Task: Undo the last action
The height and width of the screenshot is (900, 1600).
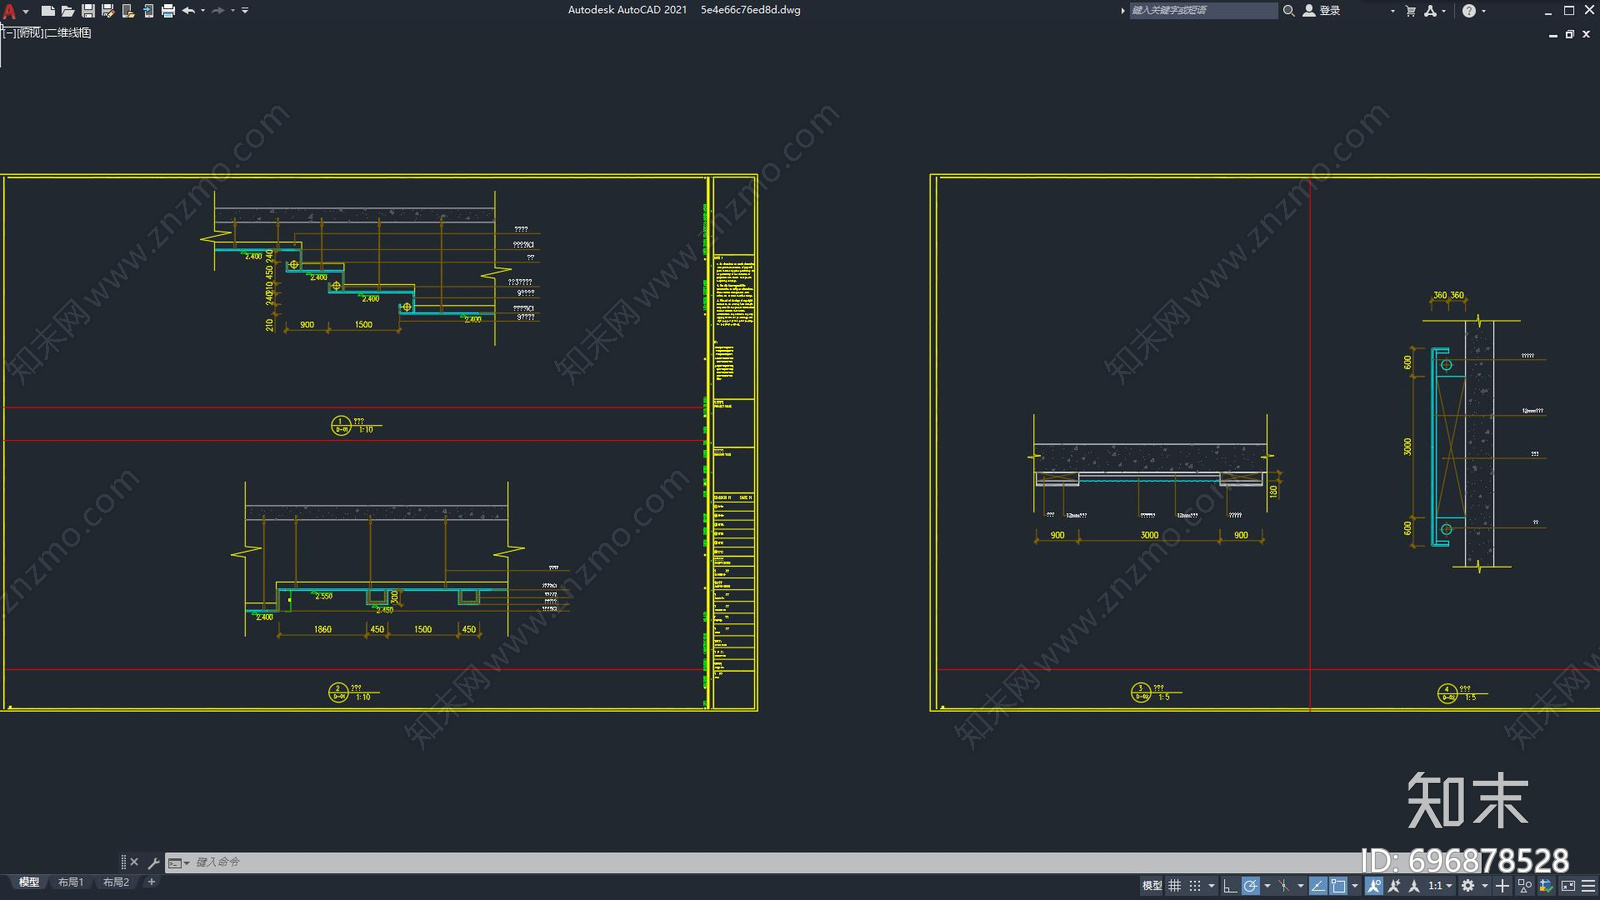Action: pyautogui.click(x=188, y=11)
